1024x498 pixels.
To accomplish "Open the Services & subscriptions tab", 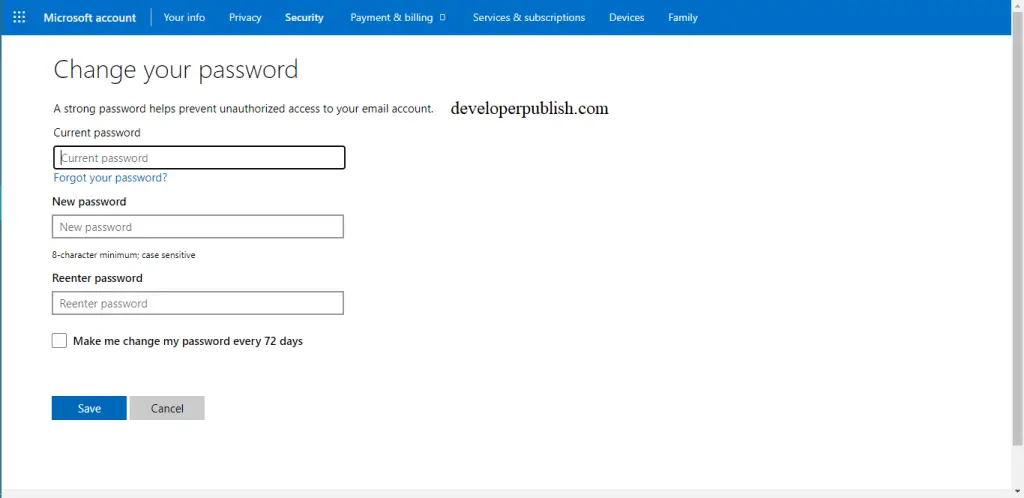I will [x=529, y=18].
